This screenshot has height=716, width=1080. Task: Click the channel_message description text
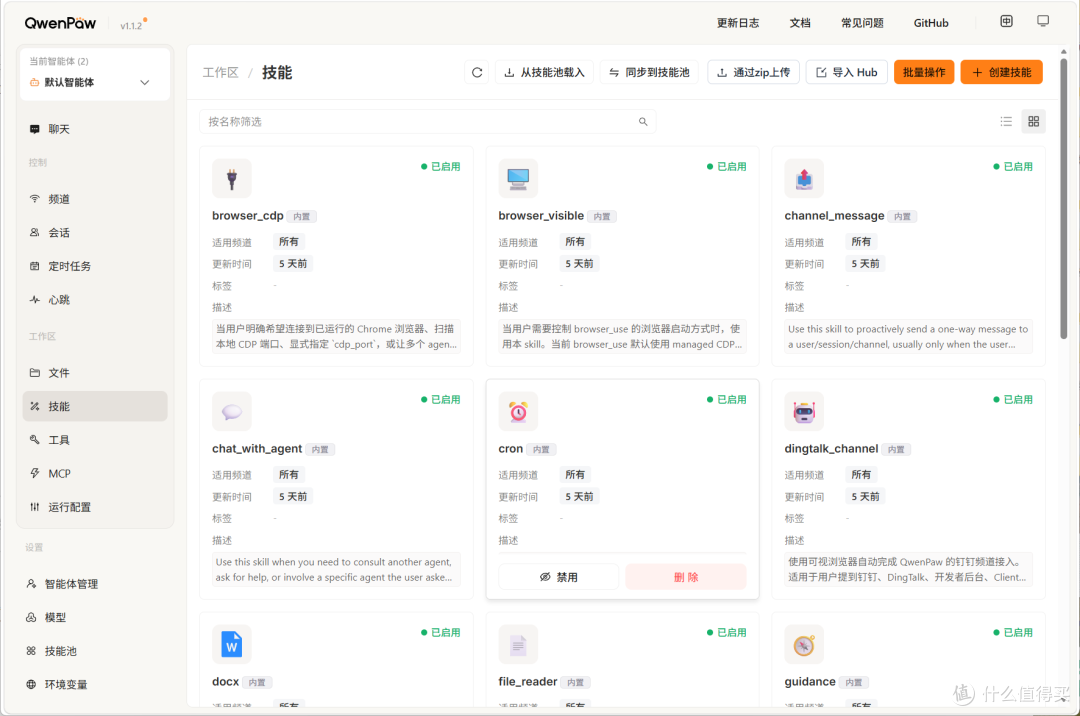[x=908, y=337]
